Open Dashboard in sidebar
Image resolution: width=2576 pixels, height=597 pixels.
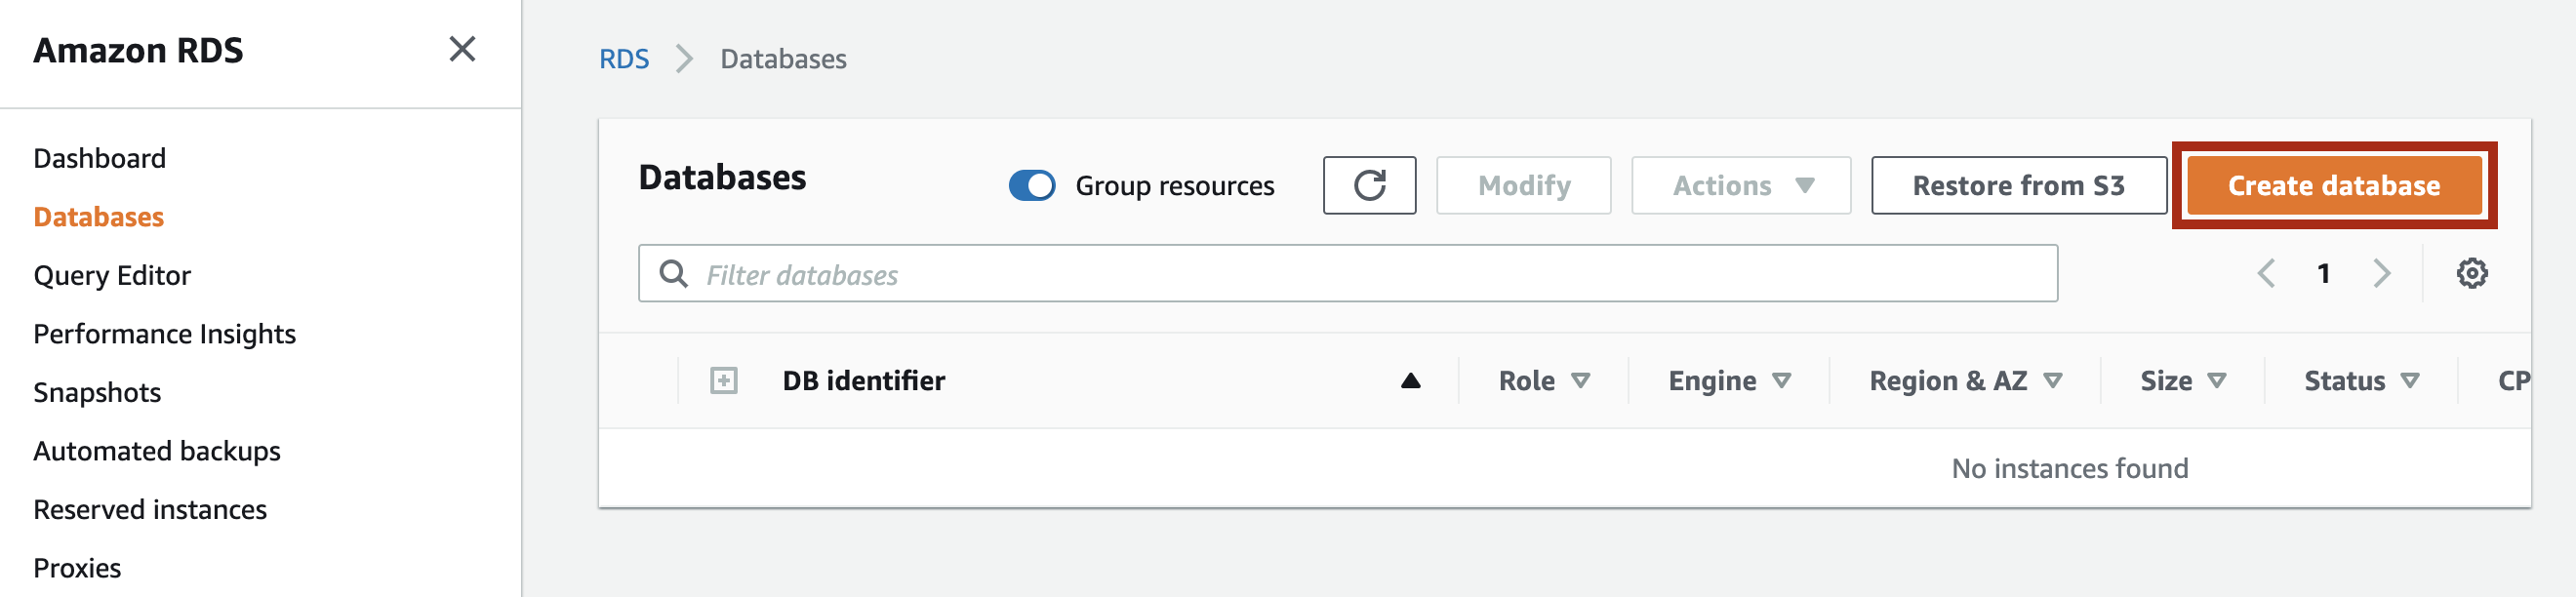[x=100, y=158]
